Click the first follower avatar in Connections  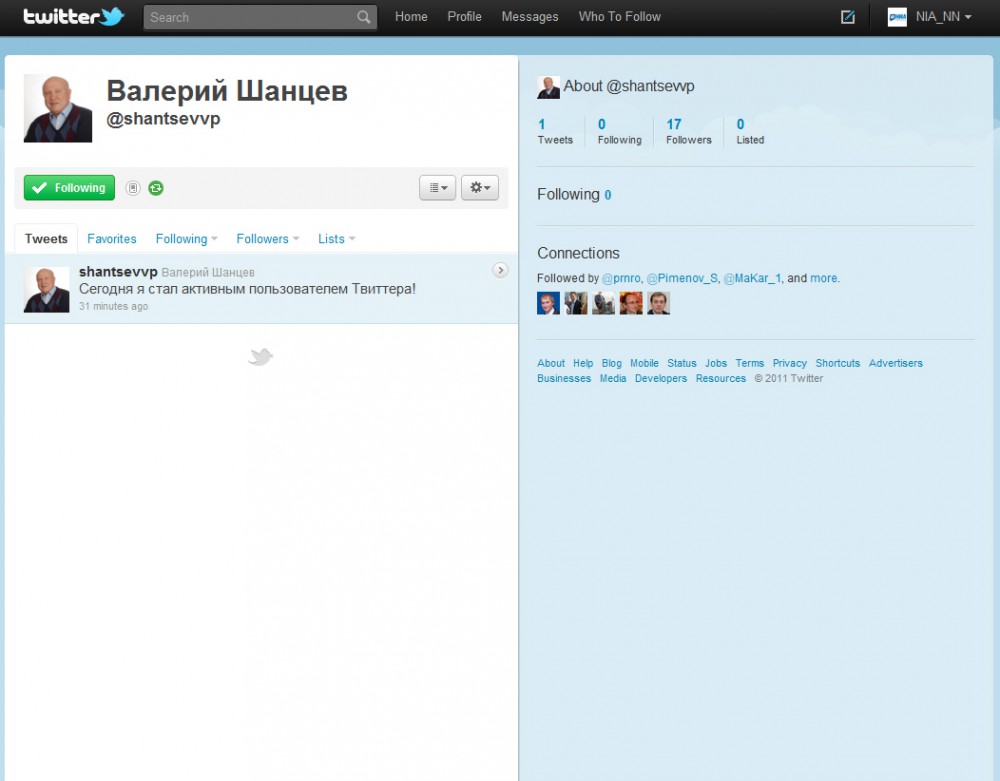(548, 303)
